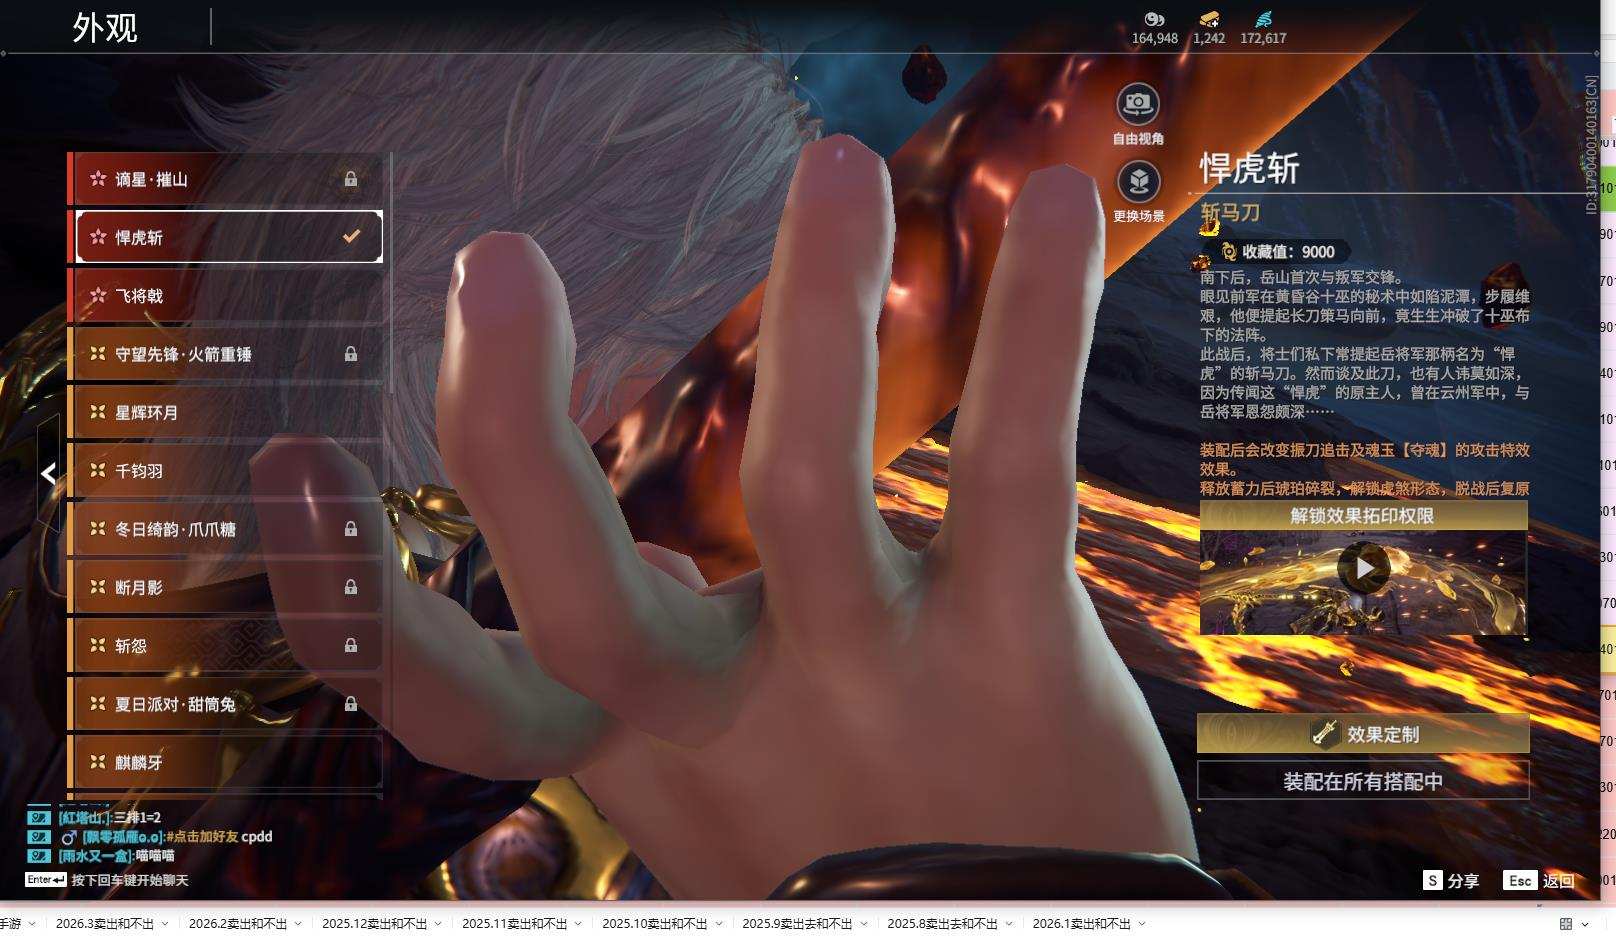
Task: Click the lock icon on 摘星·摧山
Action: tap(351, 179)
